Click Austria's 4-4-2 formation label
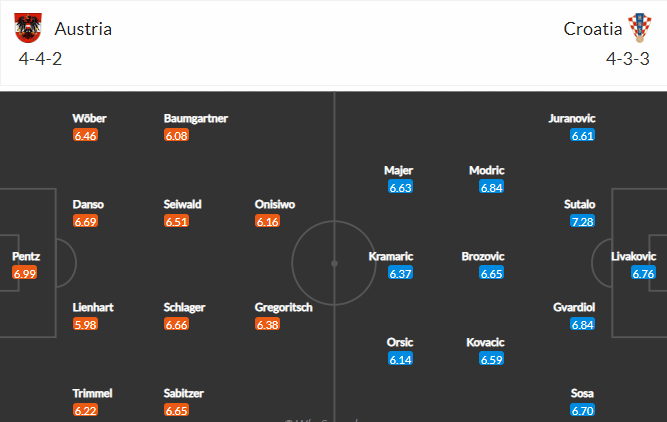Viewport: 667px width, 422px height. click(x=40, y=59)
